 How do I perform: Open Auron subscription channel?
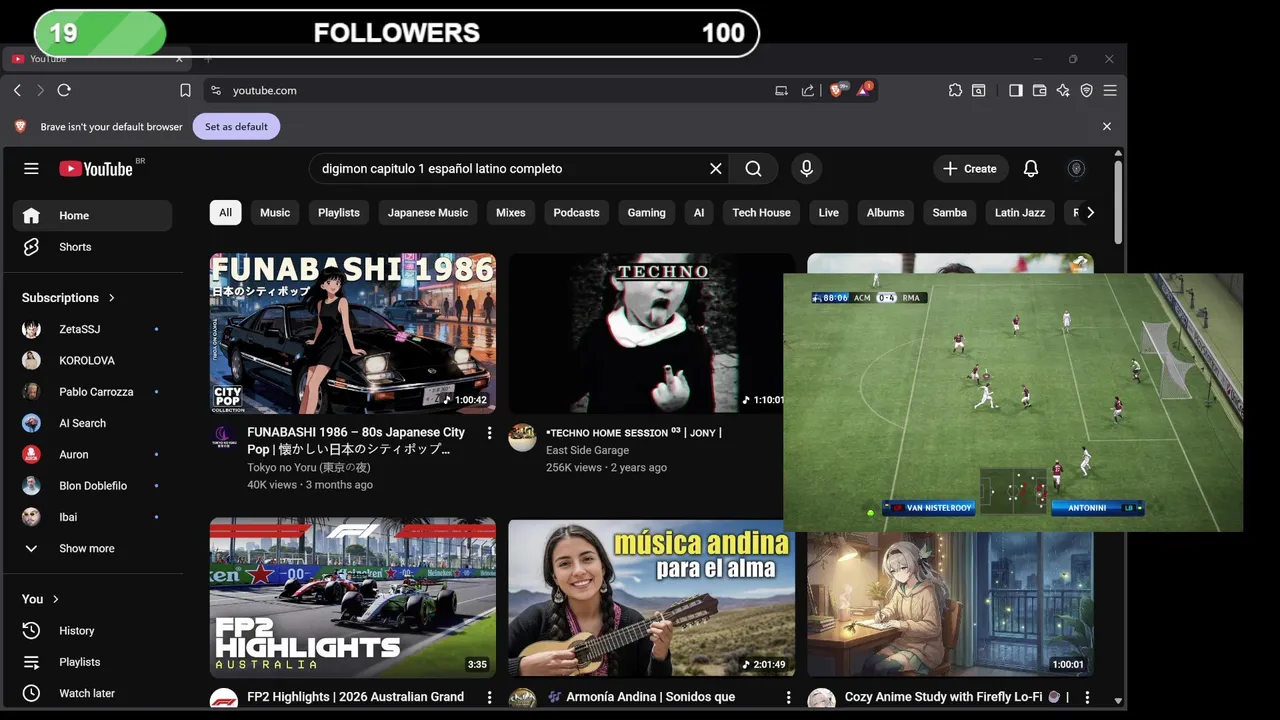[x=92, y=454]
